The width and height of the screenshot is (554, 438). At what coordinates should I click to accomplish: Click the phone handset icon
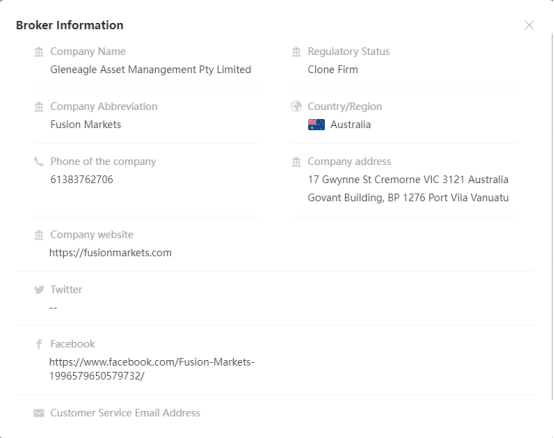39,162
